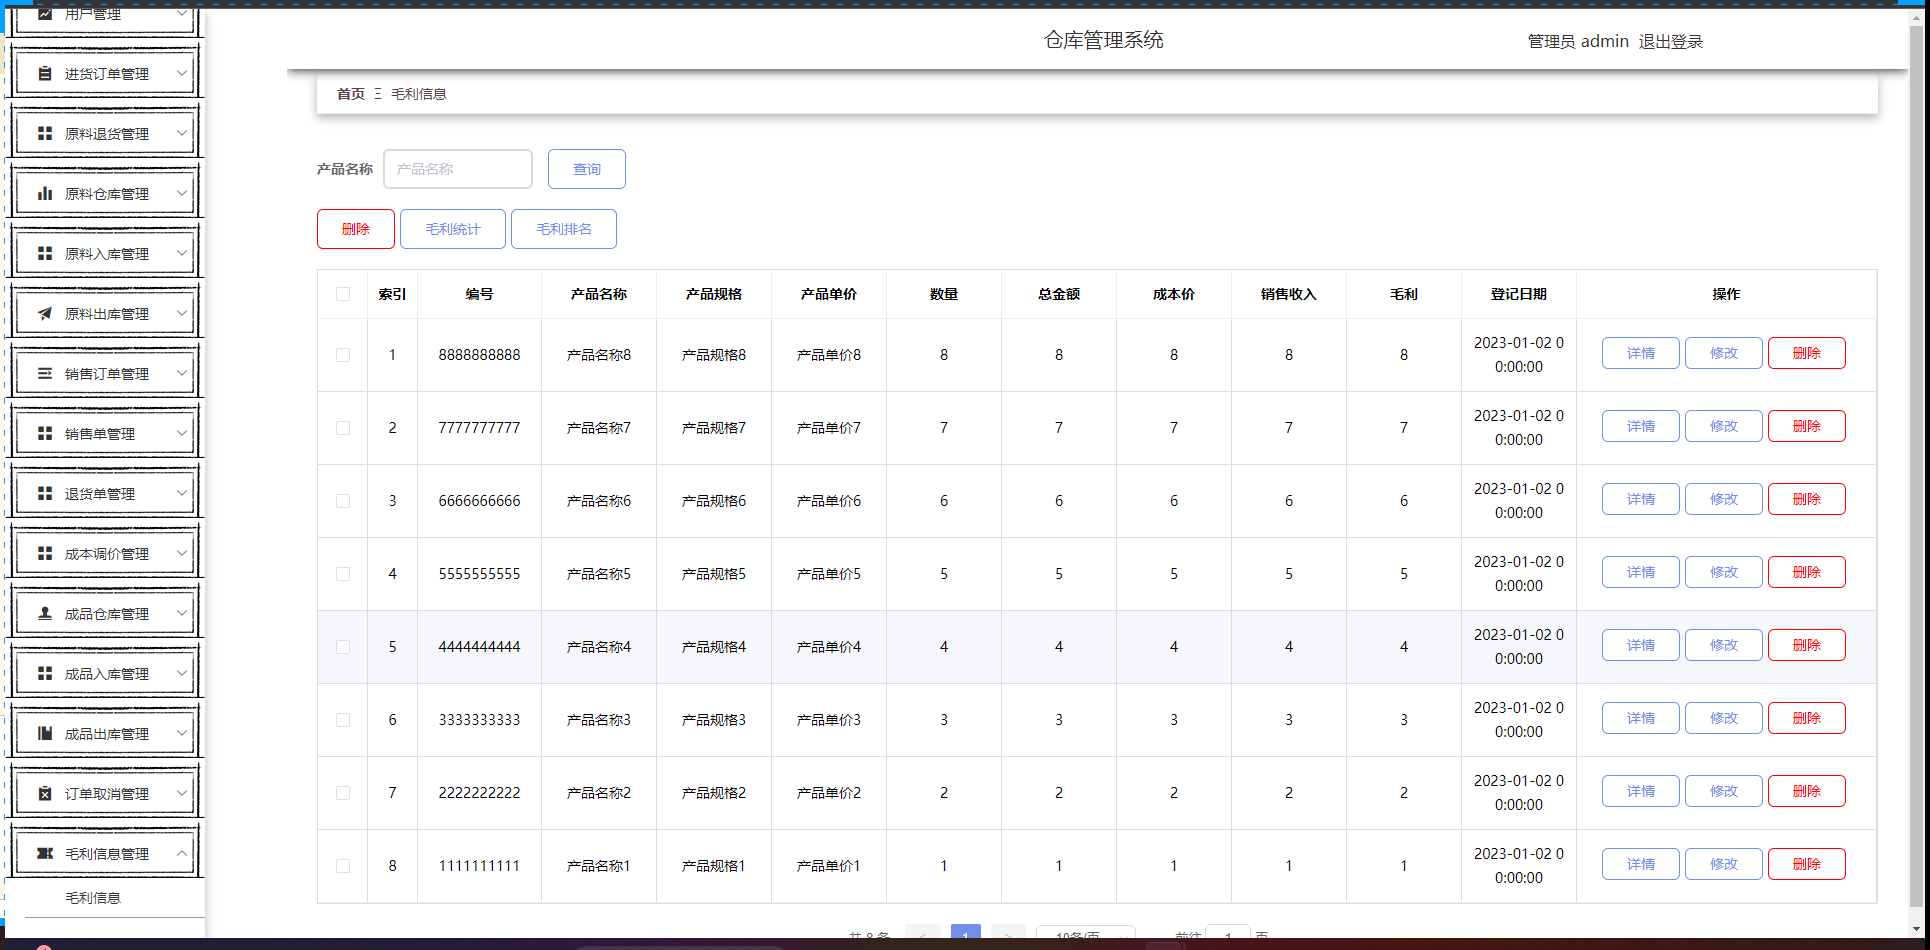The image size is (1930, 950).
Task: Collapse 毛利信息管理 using its up chevron
Action: [x=181, y=853]
